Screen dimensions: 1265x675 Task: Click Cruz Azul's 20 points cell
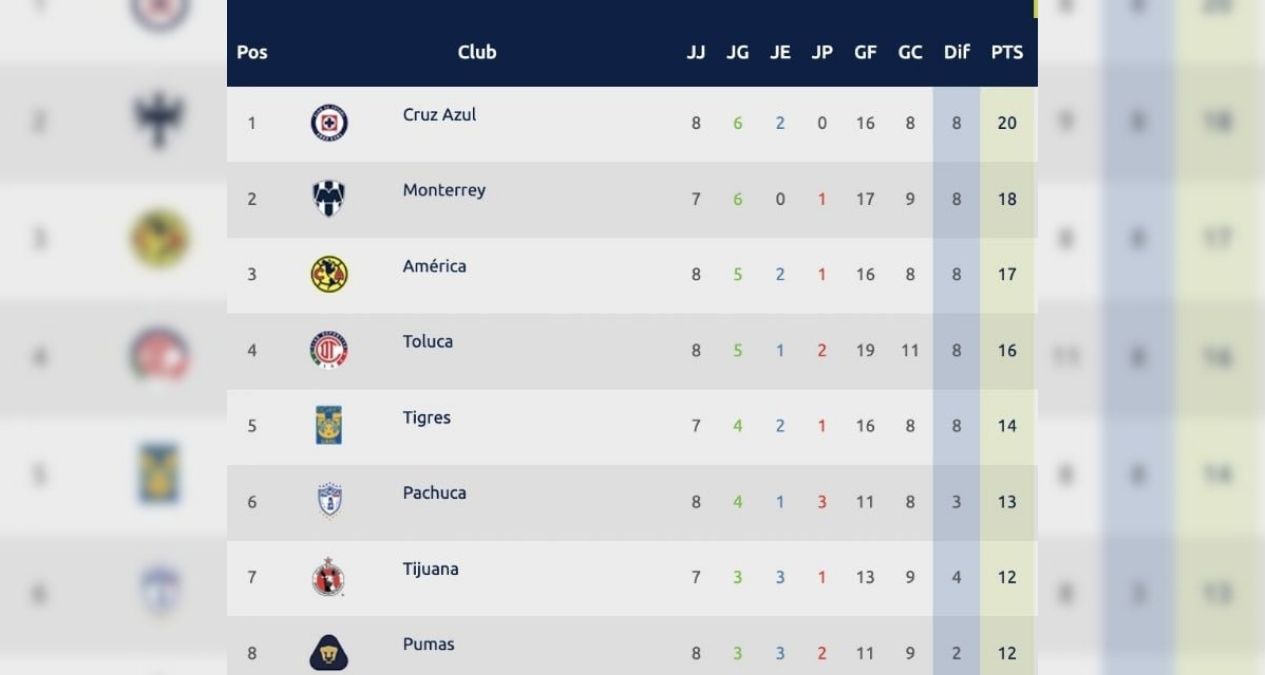pos(1007,124)
